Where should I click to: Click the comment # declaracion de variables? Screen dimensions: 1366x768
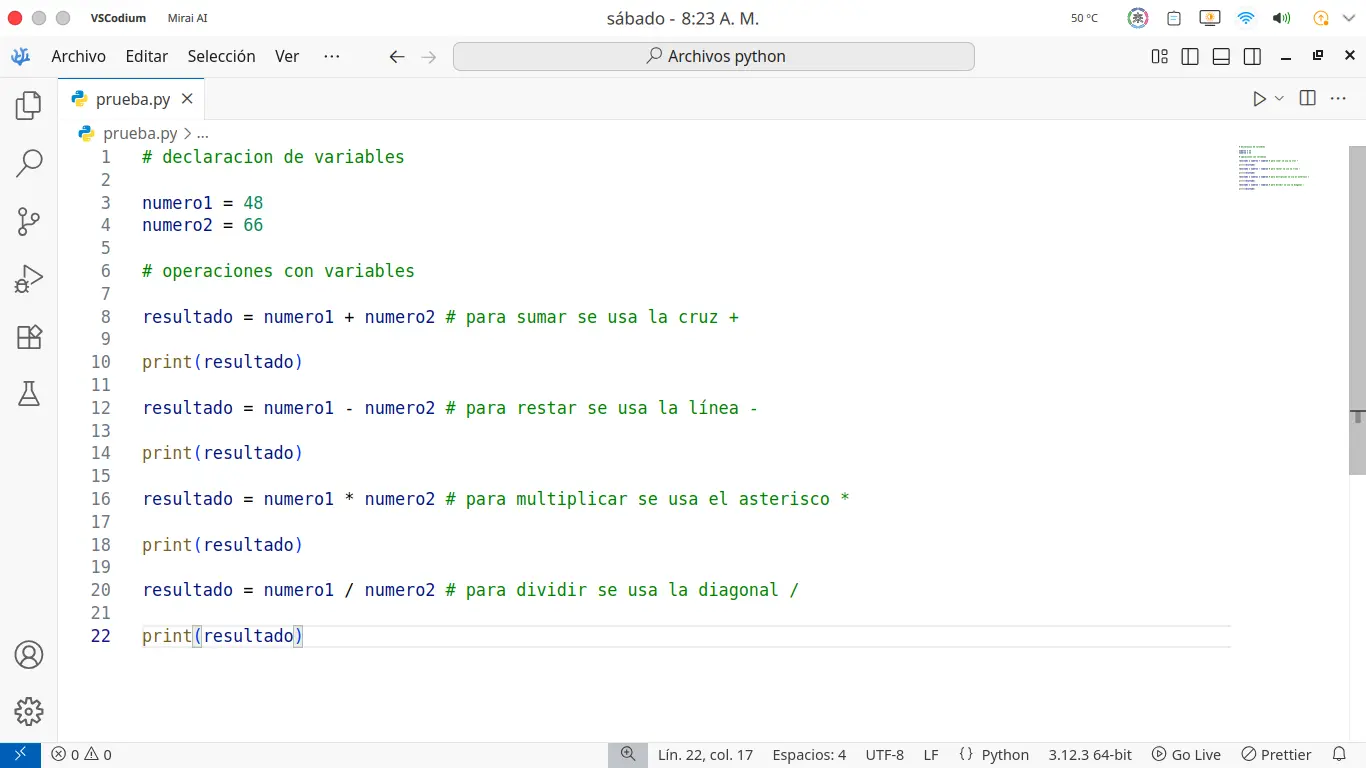pyautogui.click(x=273, y=157)
